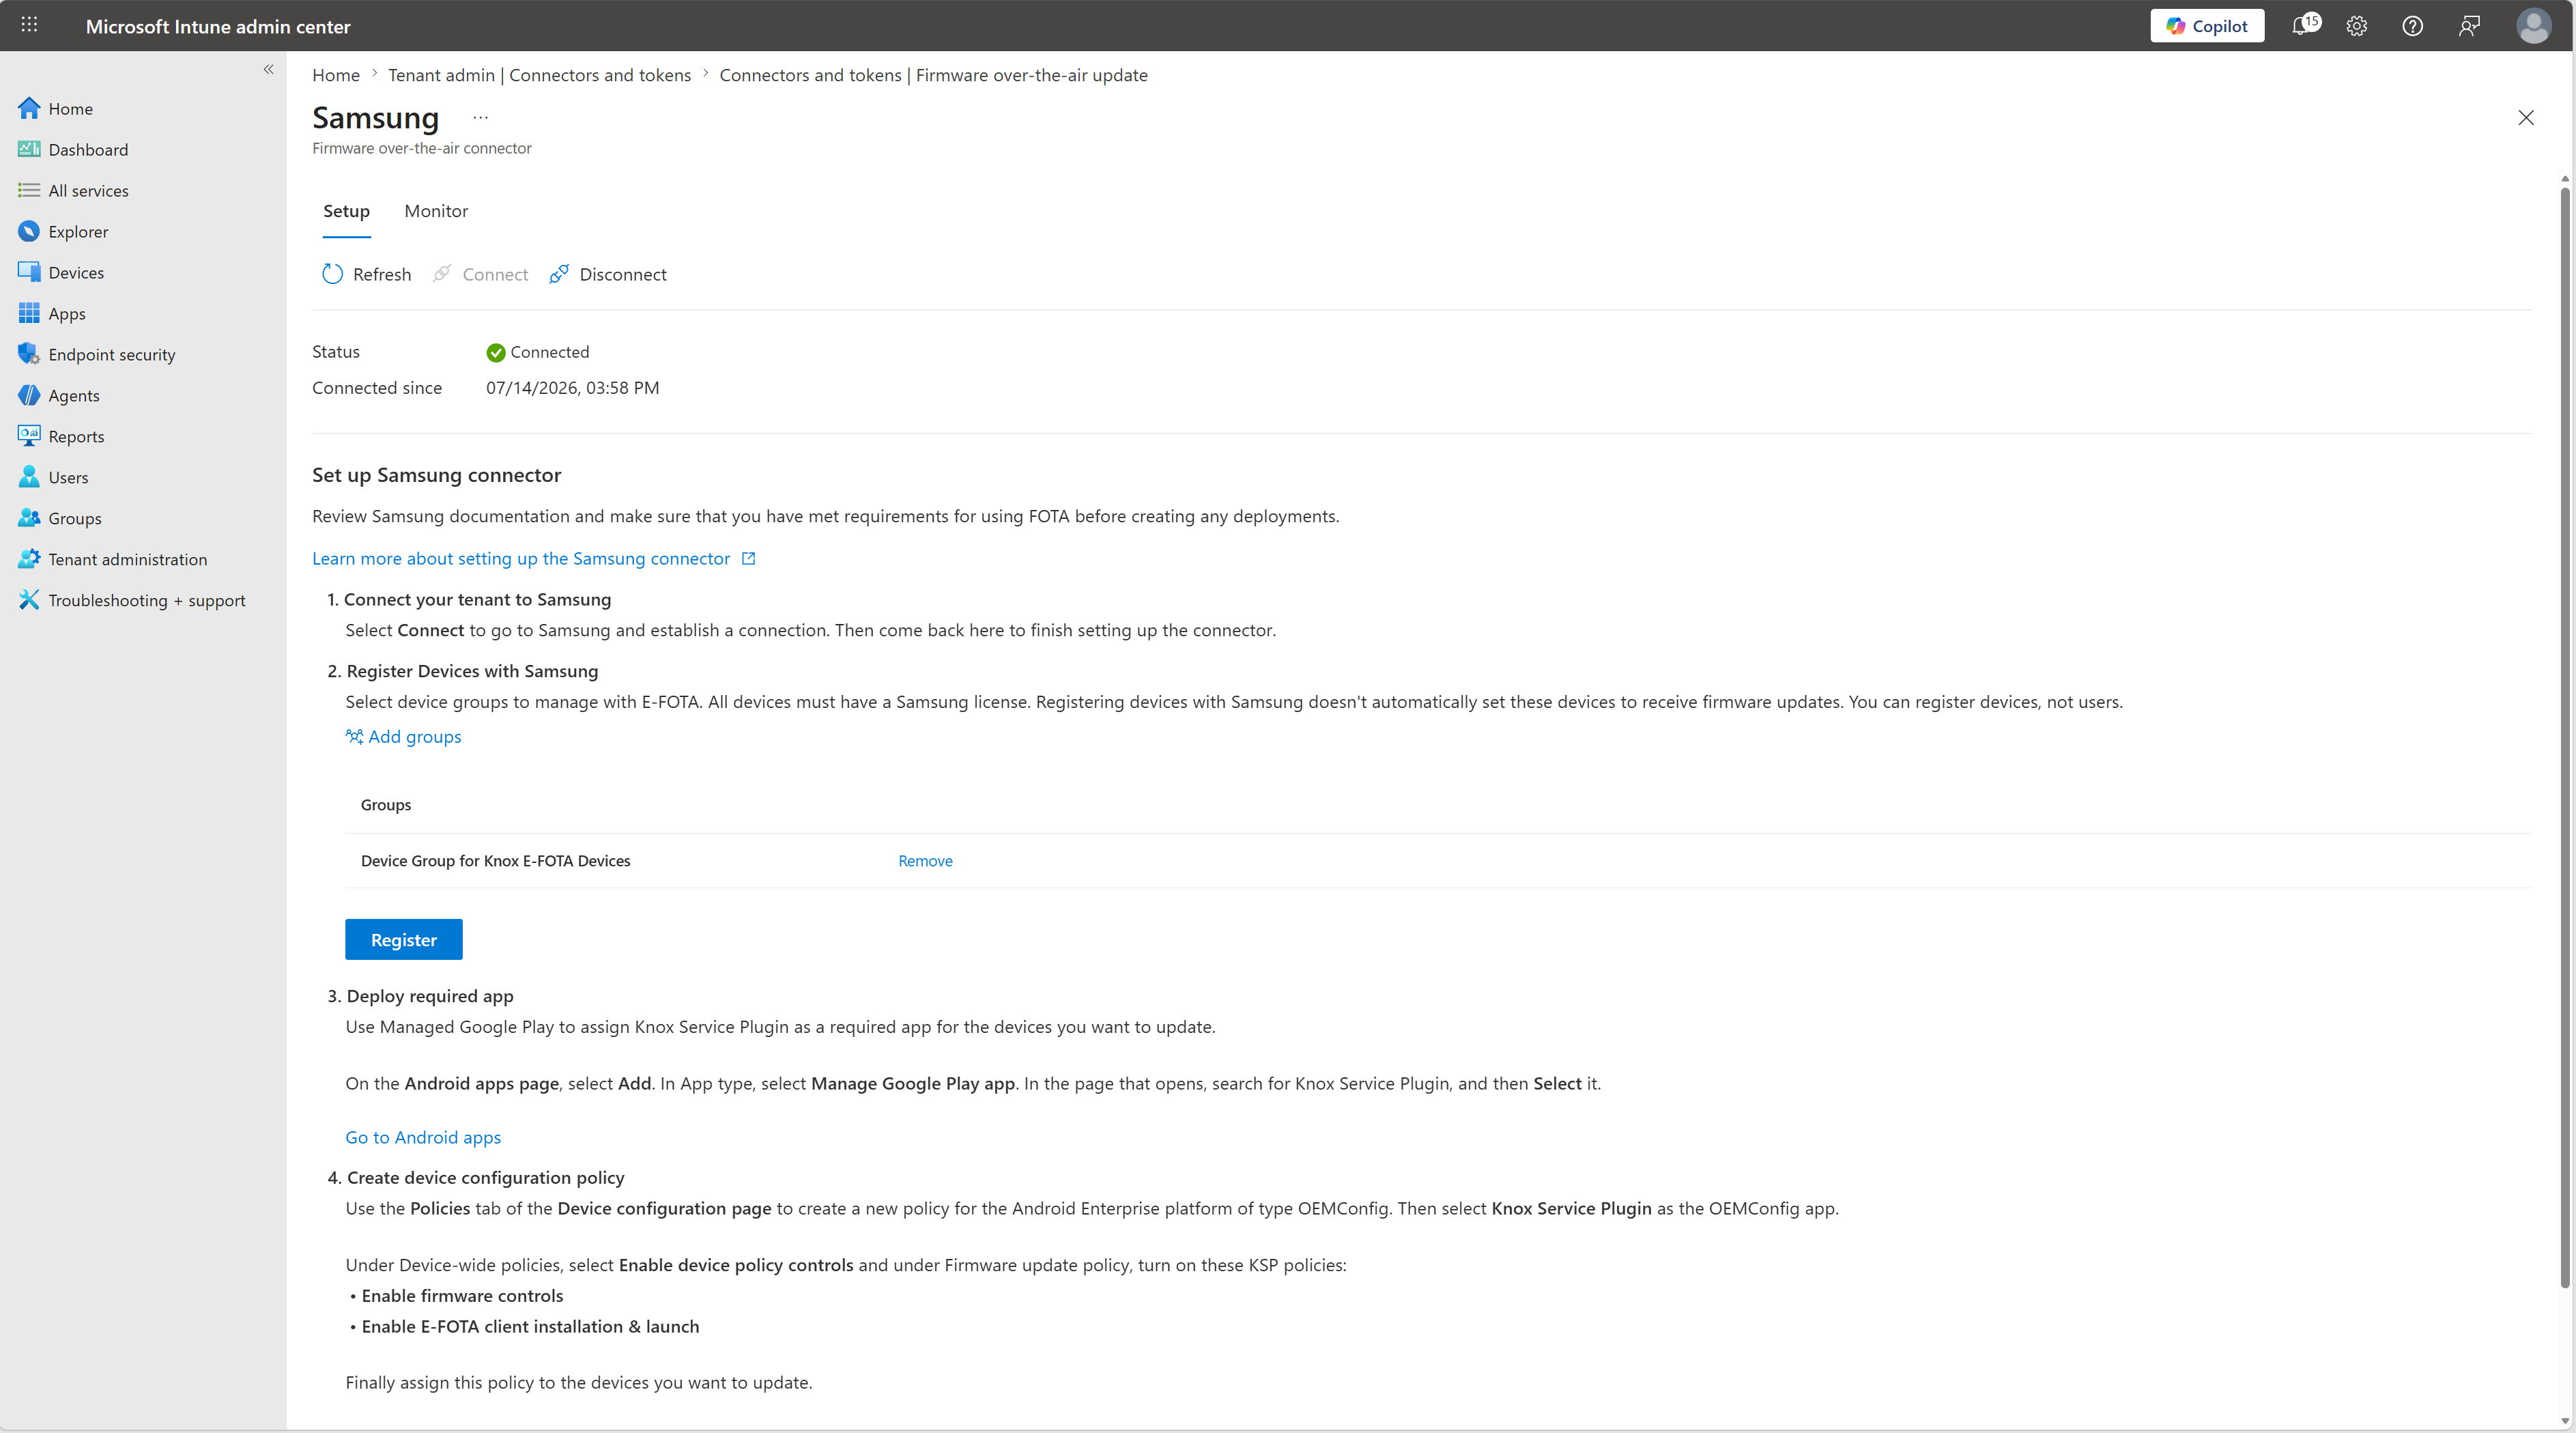Screen dimensions: 2576x1433
Task: Click Disconnect in the command bar
Action: point(608,274)
